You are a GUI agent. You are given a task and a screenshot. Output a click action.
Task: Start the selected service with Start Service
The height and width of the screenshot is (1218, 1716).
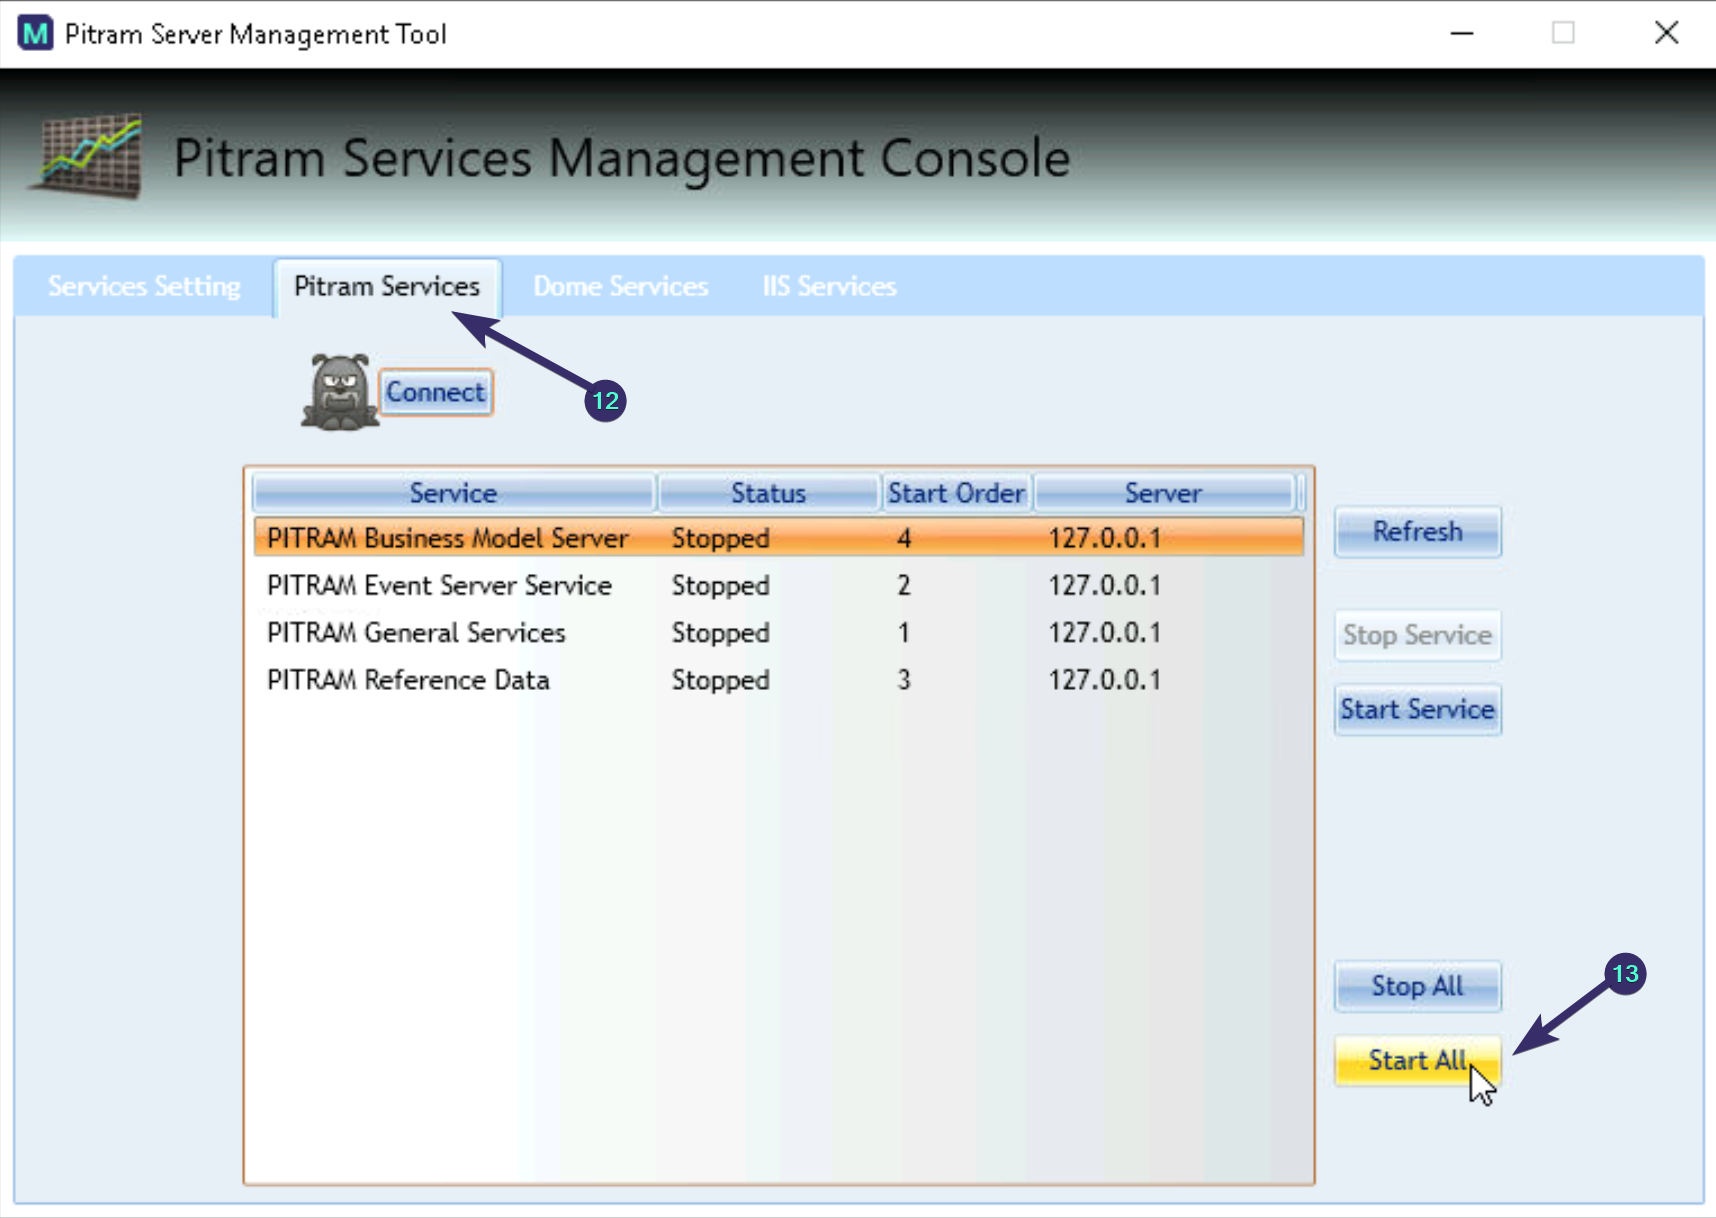tap(1417, 709)
